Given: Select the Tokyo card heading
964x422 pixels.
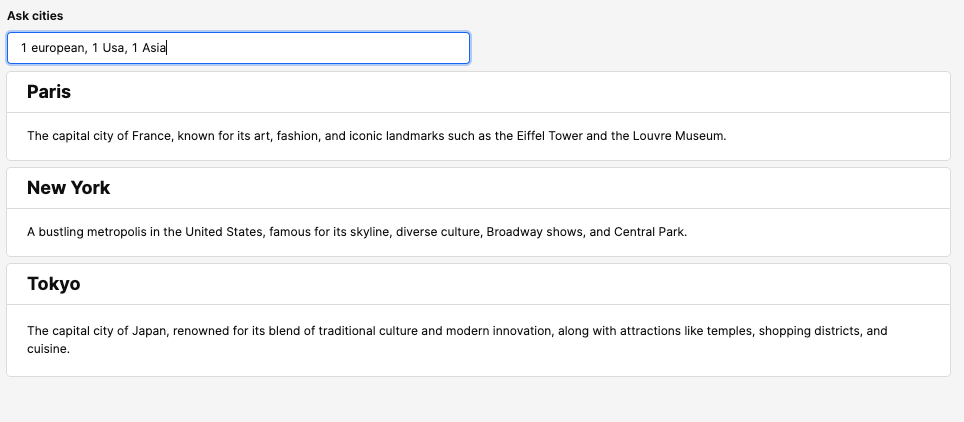Looking at the screenshot, I should (53, 284).
